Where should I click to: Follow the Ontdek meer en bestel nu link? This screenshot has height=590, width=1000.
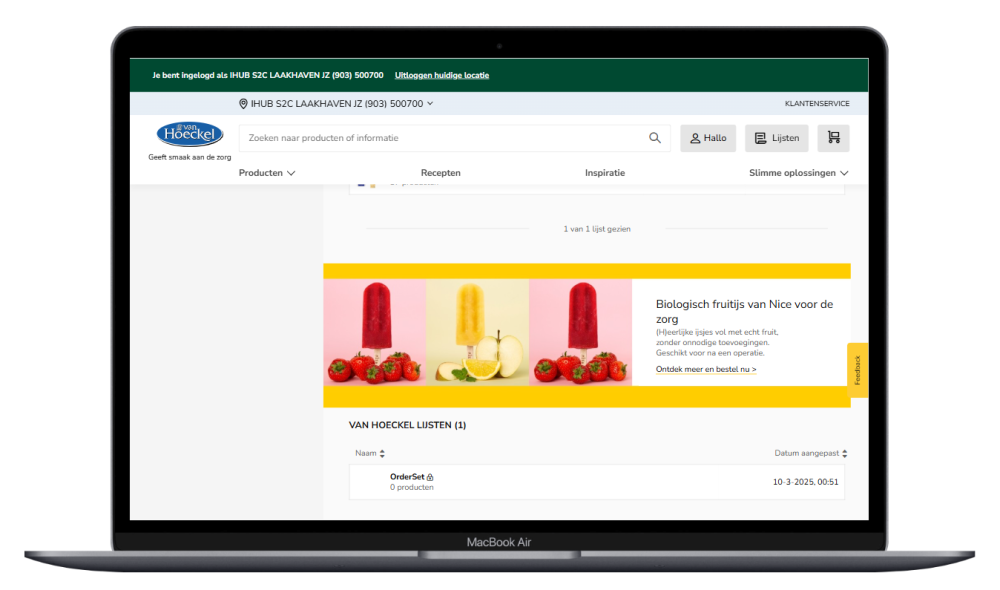(x=706, y=369)
